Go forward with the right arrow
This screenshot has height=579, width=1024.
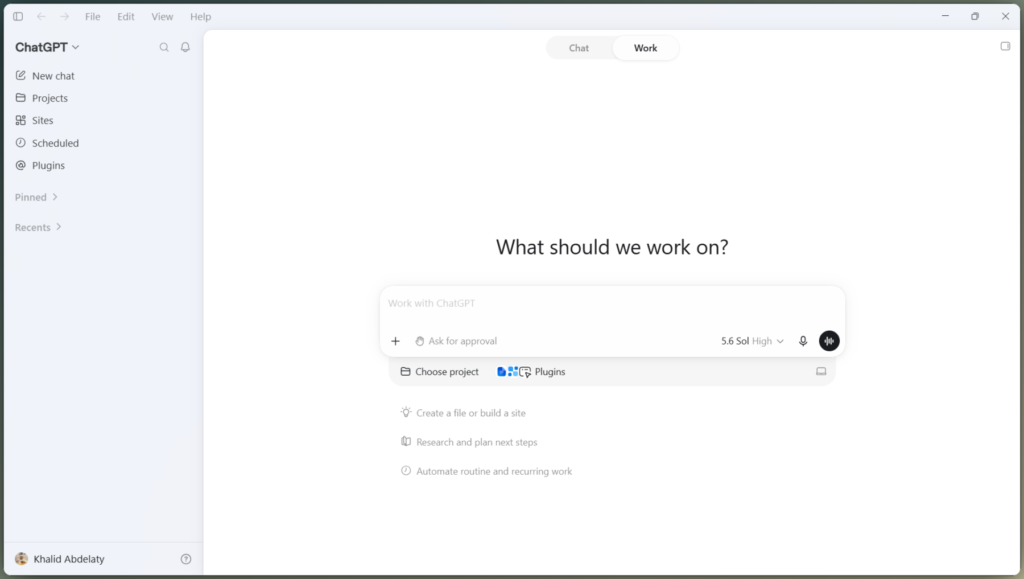(64, 16)
